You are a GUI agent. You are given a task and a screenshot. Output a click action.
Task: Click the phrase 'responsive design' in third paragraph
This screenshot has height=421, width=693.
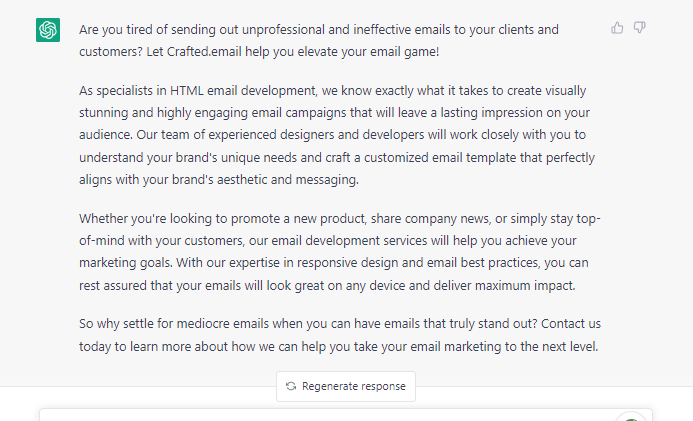(x=347, y=263)
